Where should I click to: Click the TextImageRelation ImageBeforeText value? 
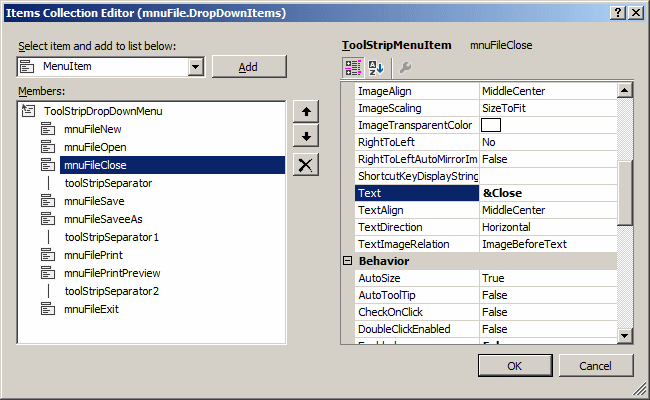(x=524, y=244)
